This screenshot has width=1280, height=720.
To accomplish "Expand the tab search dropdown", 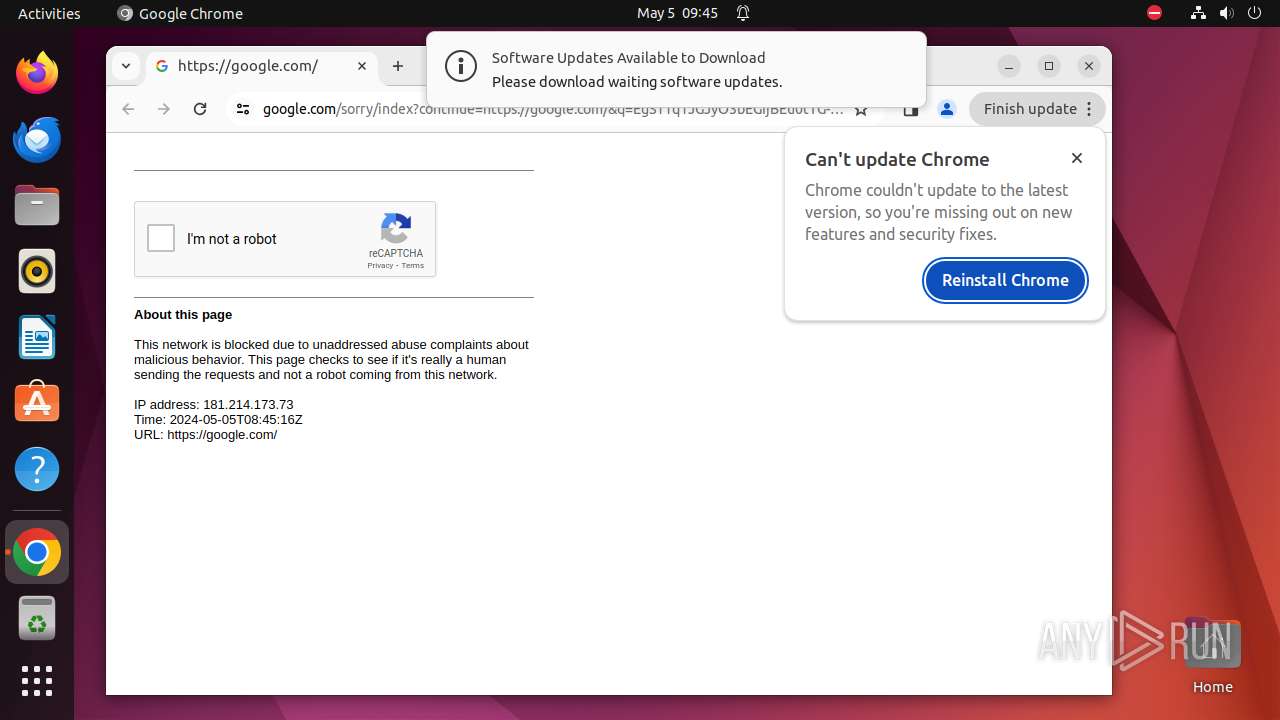I will point(125,66).
